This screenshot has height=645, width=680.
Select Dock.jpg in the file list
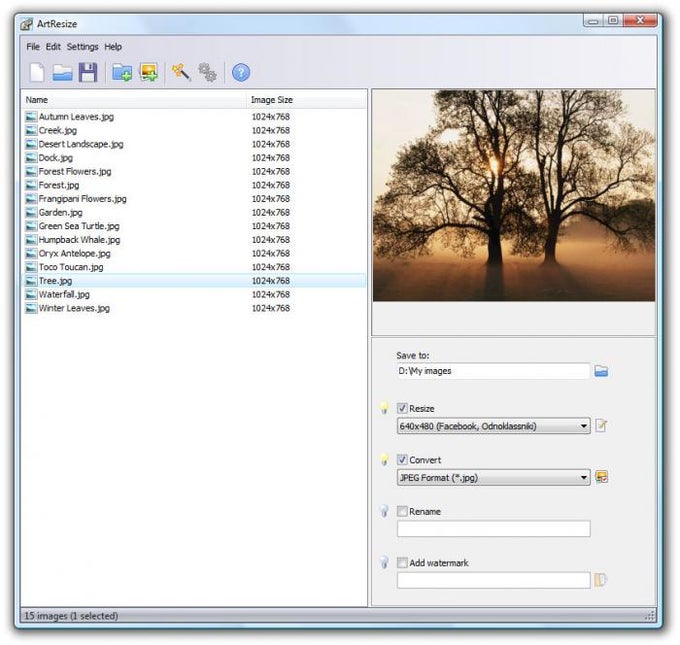[x=194, y=158]
